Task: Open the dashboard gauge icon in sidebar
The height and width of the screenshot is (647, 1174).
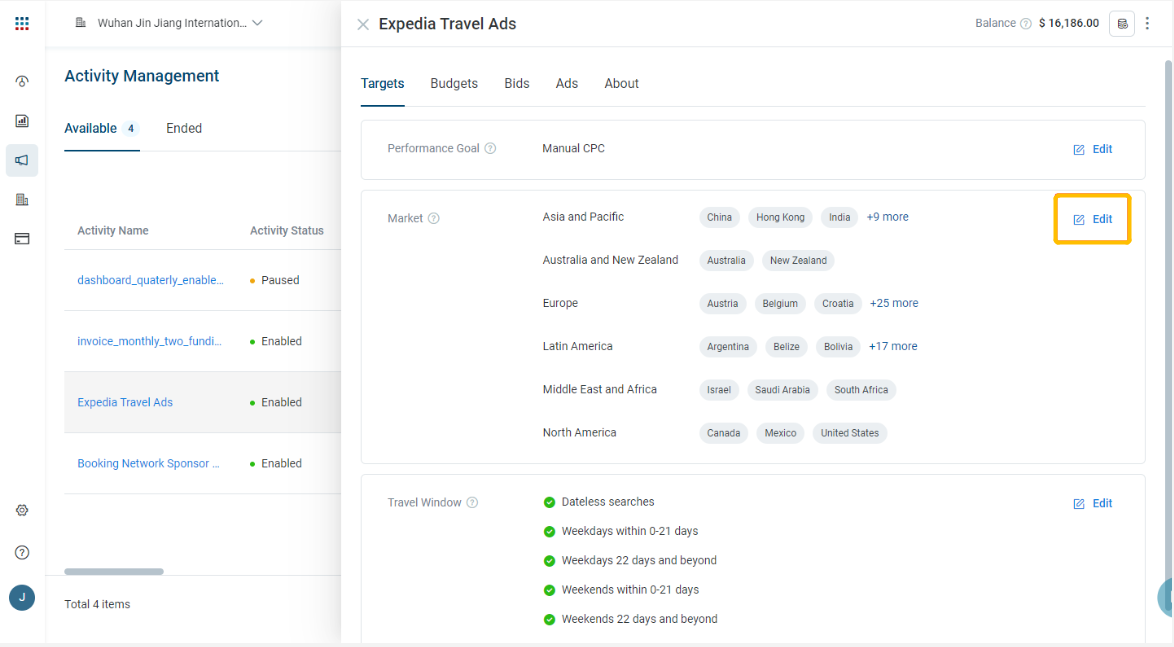Action: [x=22, y=81]
